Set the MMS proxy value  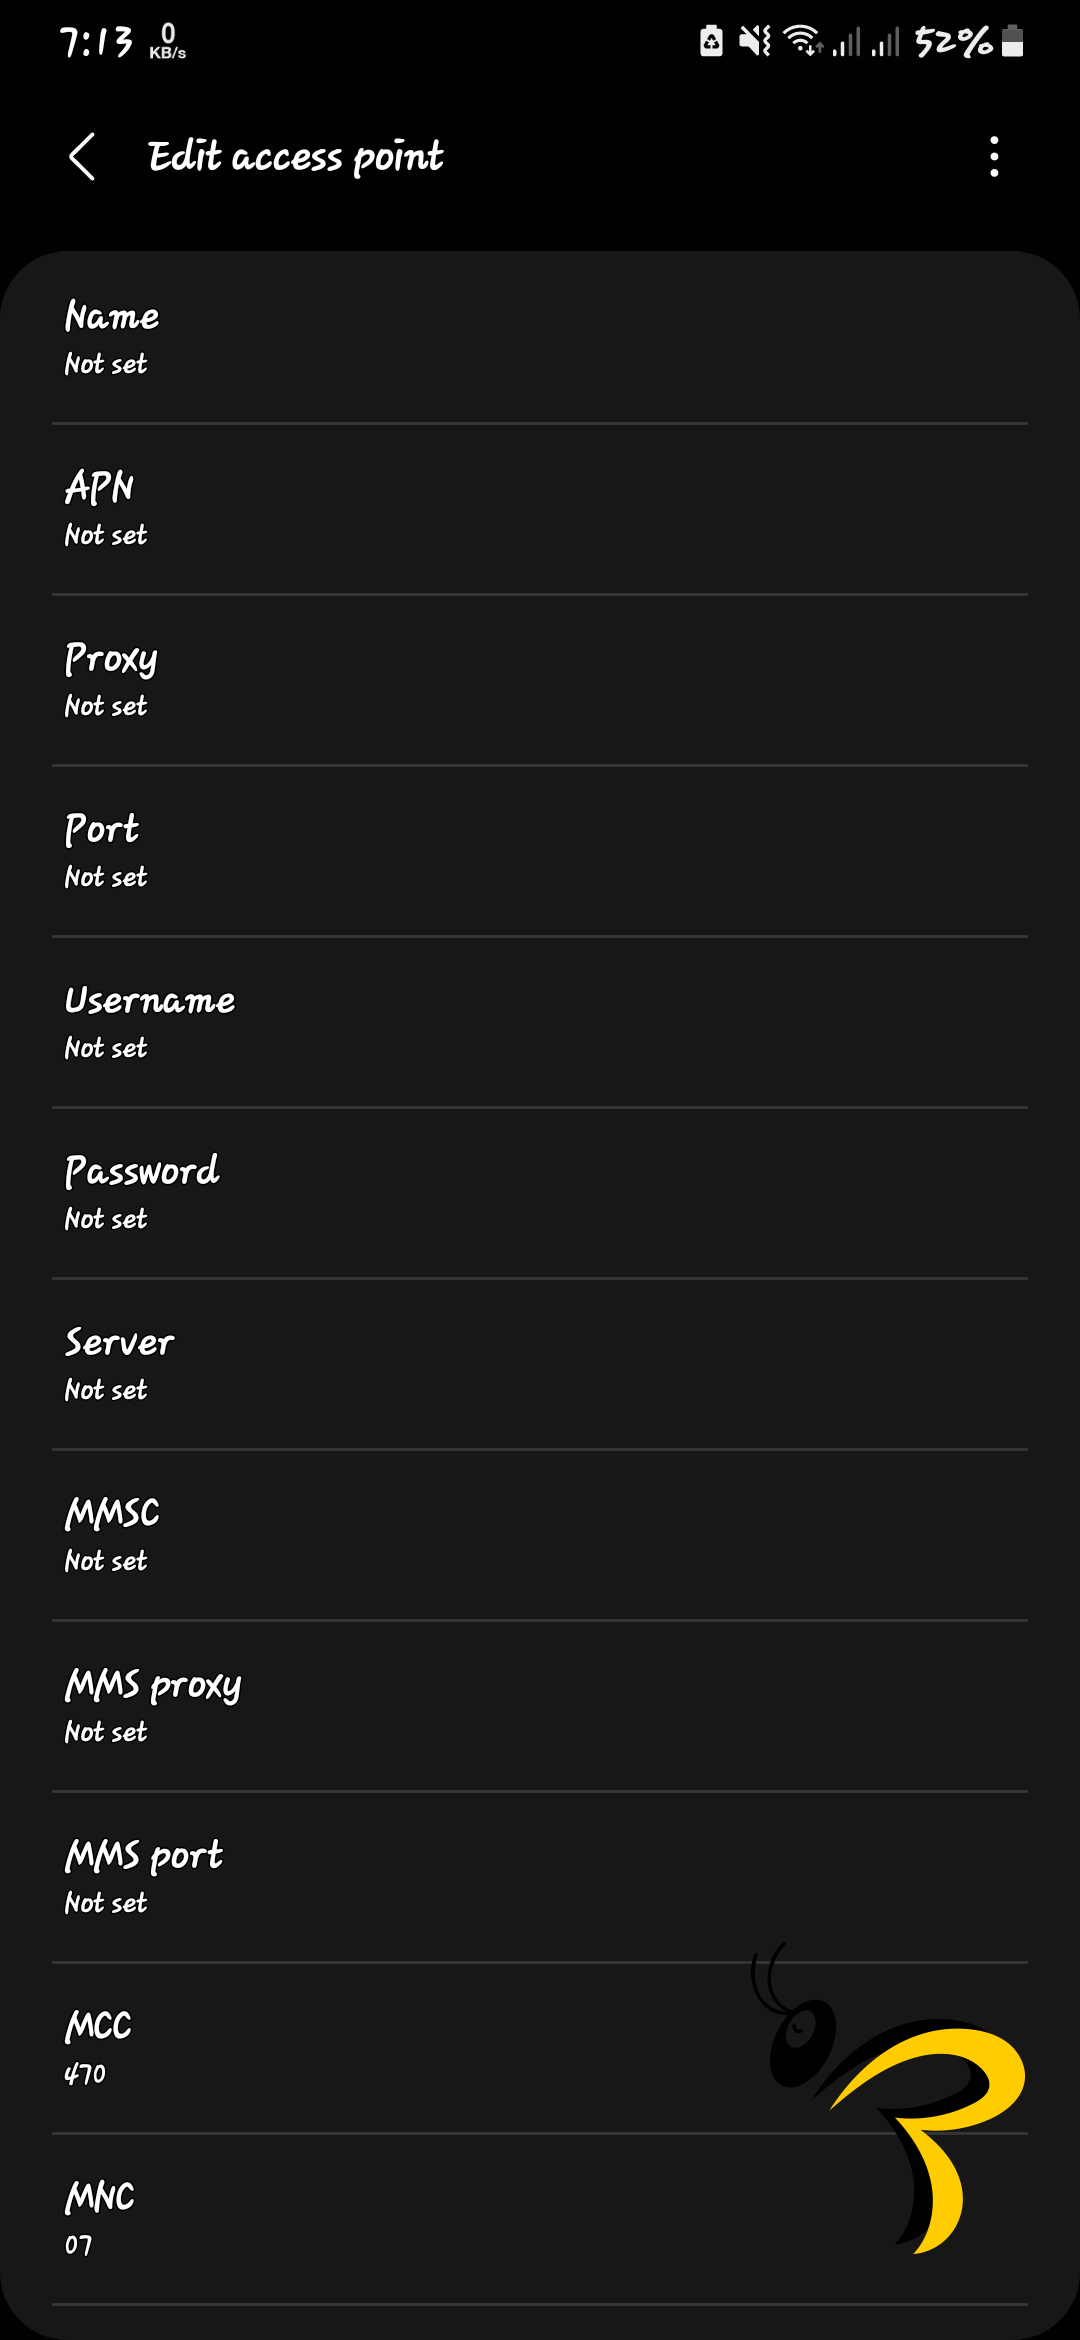pos(540,1706)
